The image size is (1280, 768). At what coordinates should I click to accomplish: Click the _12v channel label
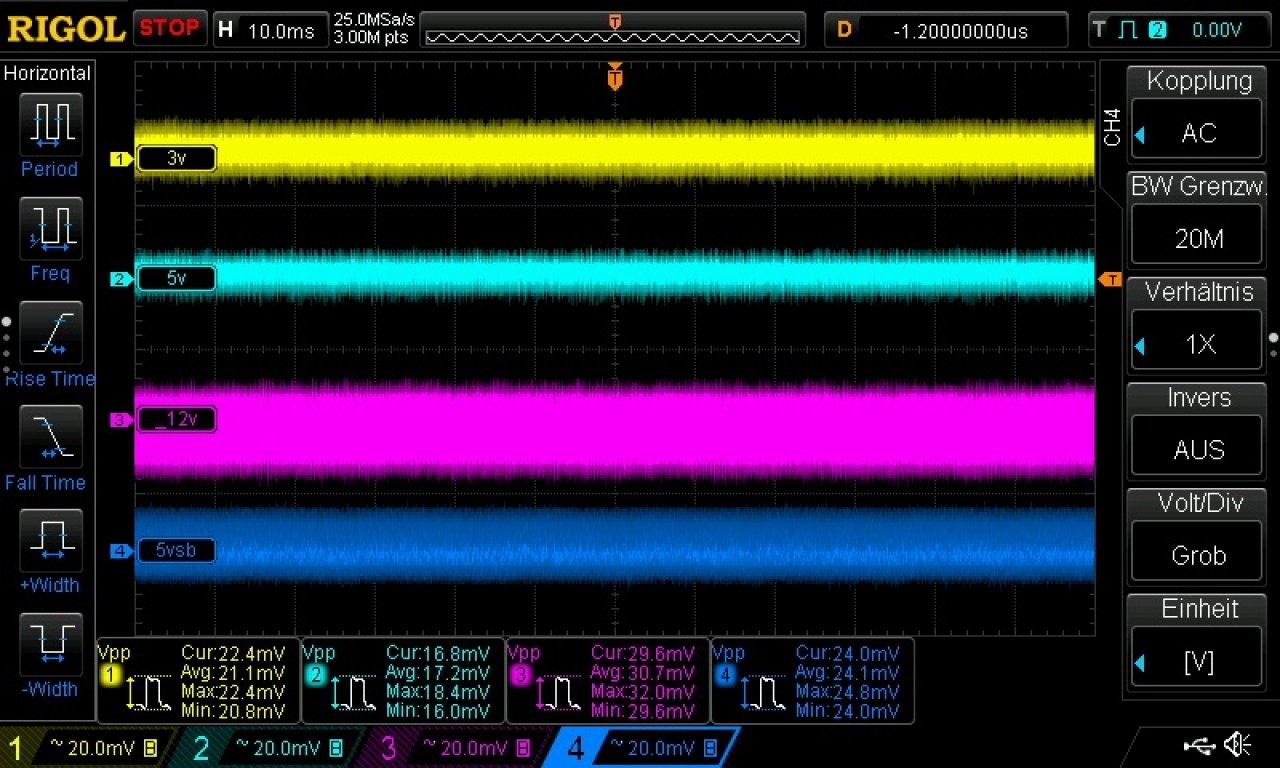point(176,420)
